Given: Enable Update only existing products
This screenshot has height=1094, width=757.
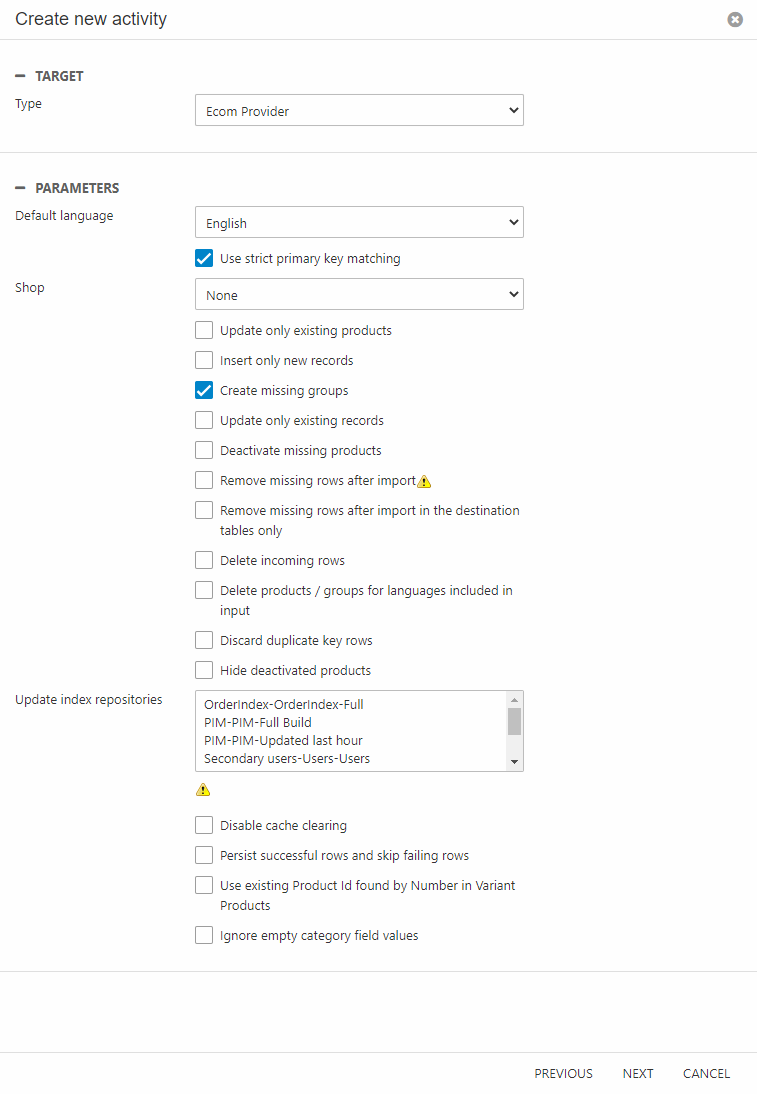Looking at the screenshot, I should [x=204, y=331].
